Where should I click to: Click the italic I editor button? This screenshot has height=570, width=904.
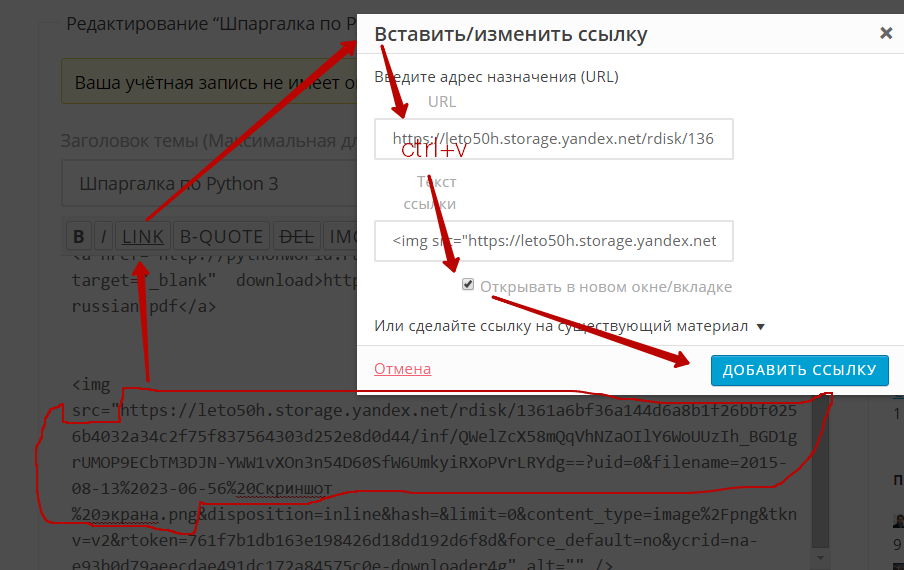point(103,236)
